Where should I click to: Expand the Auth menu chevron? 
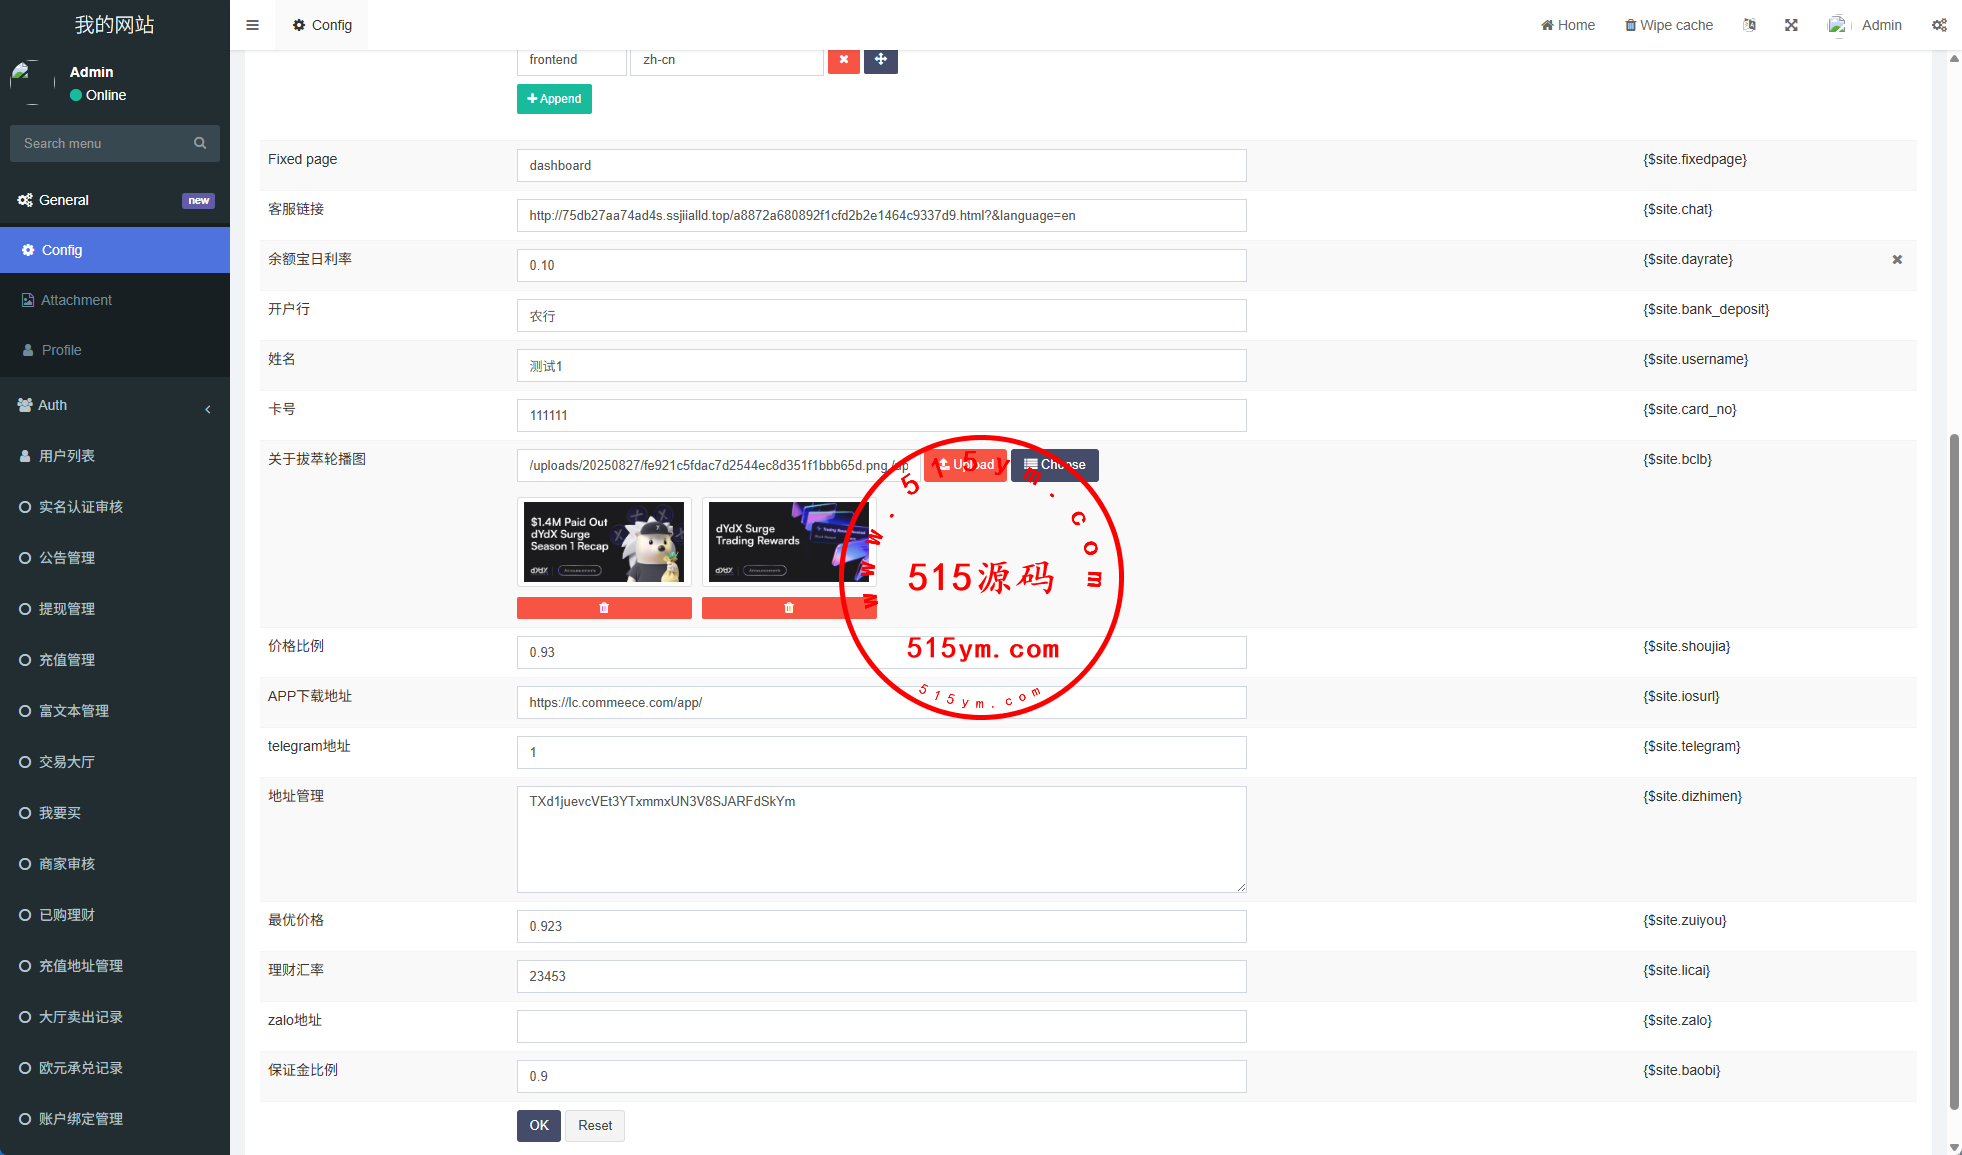(x=208, y=408)
